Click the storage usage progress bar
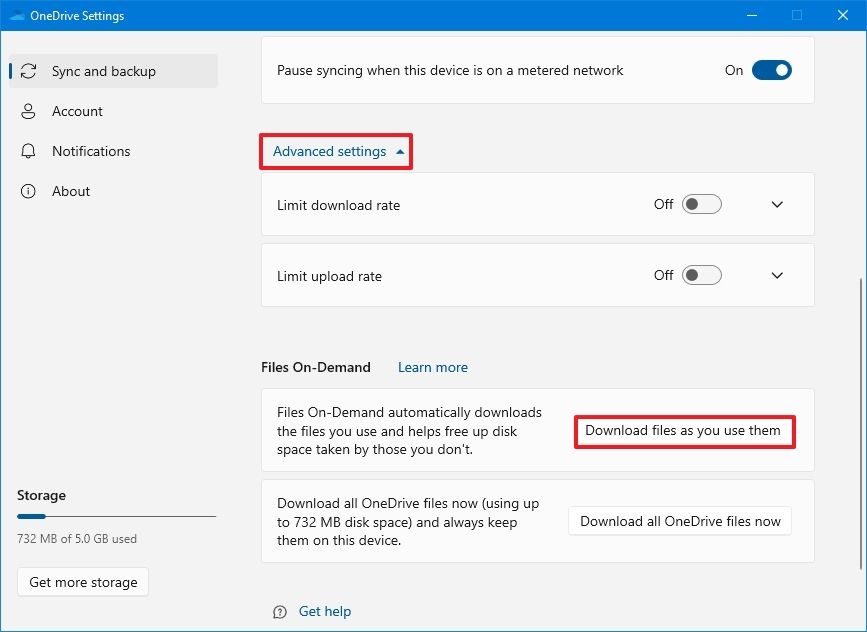Image resolution: width=867 pixels, height=632 pixels. [116, 516]
